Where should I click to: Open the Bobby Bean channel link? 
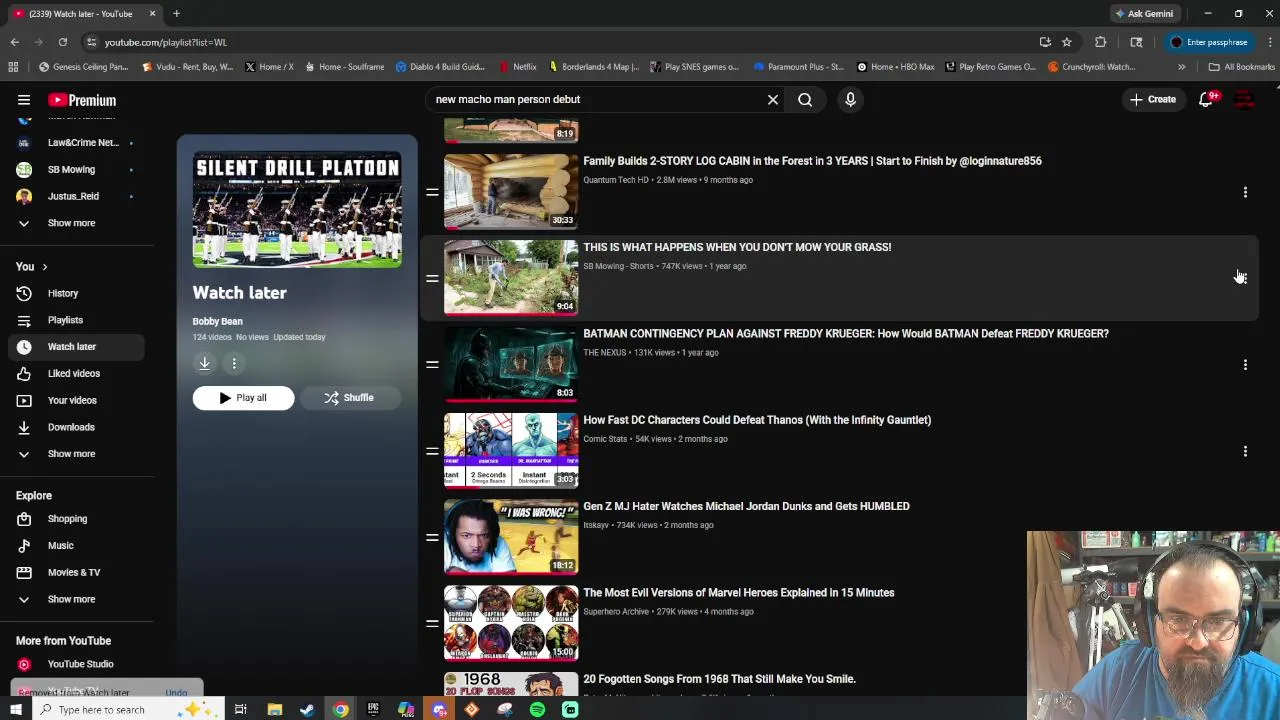(217, 321)
